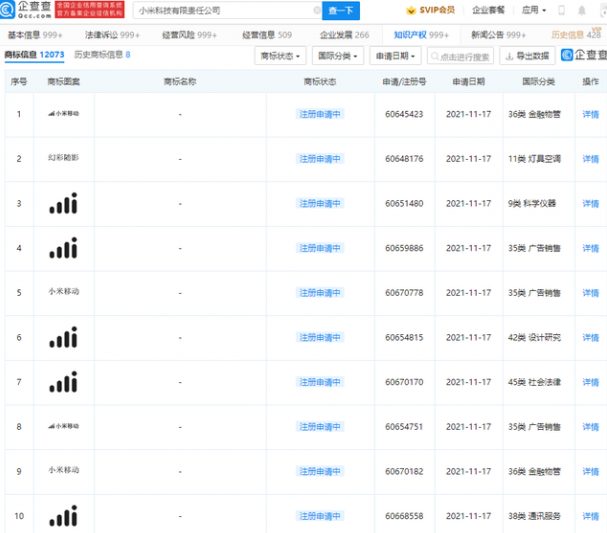The width and height of the screenshot is (607, 533).
Task: Click the 申请/注册号 column header
Action: (x=404, y=81)
